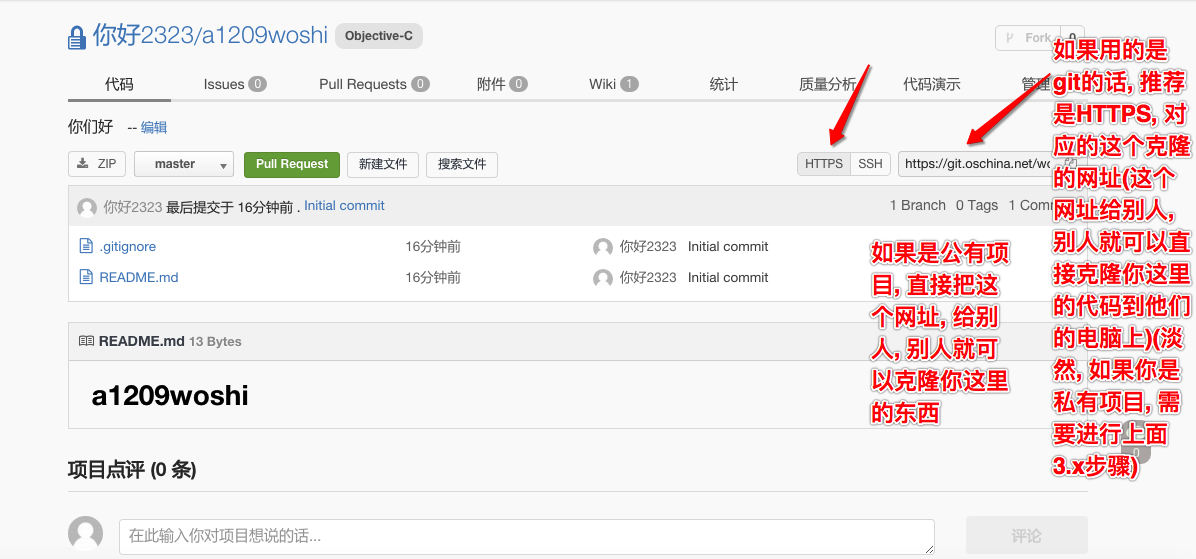The height and width of the screenshot is (559, 1196).
Task: Click the 项目点评 (0 条) heading
Action: (x=132, y=470)
